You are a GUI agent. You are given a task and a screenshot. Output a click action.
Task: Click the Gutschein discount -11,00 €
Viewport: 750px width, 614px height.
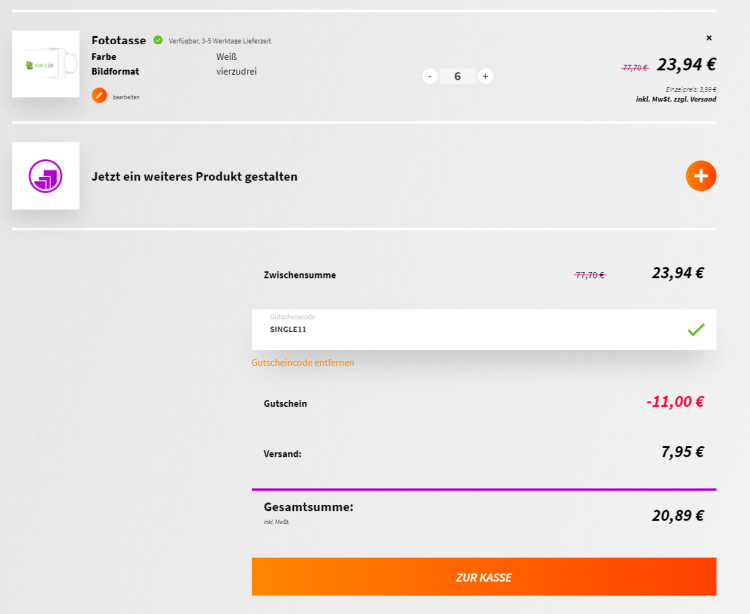click(x=675, y=402)
